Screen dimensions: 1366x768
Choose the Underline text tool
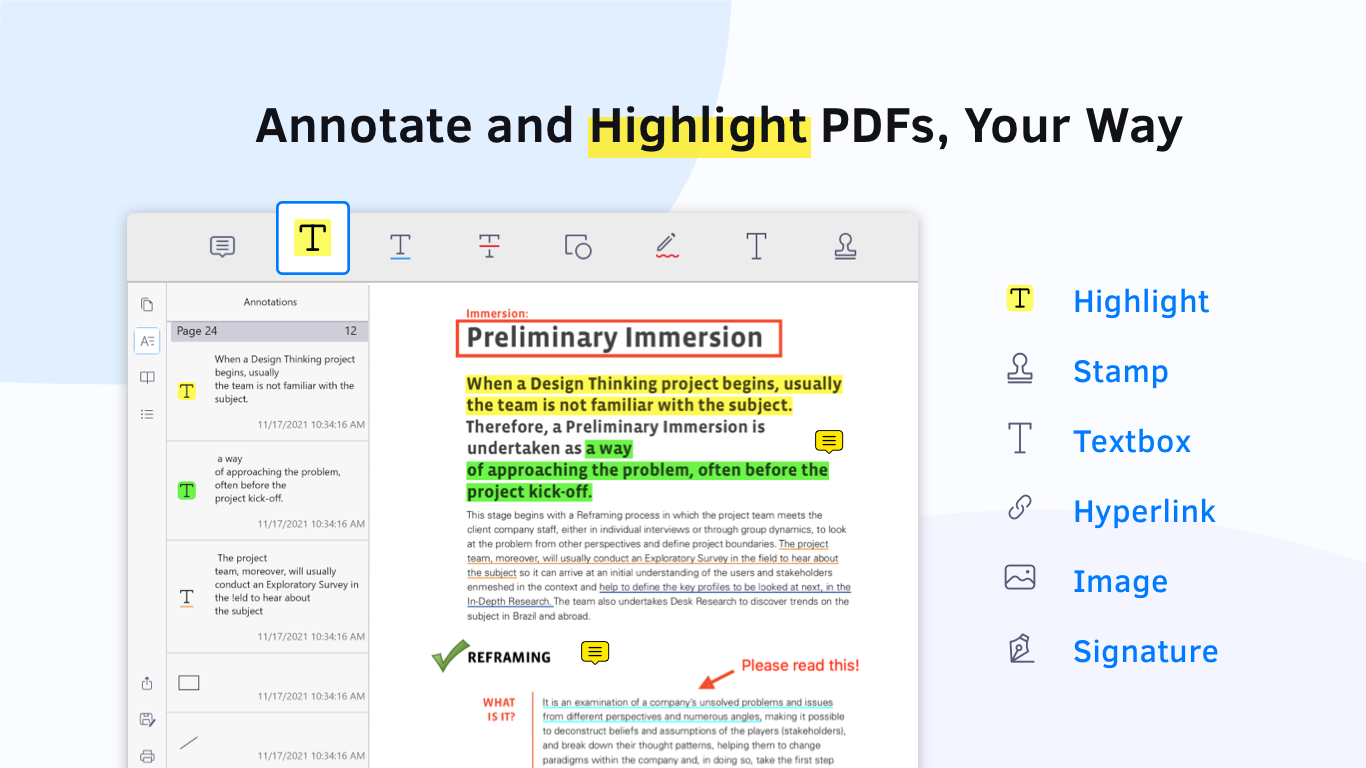(400, 246)
